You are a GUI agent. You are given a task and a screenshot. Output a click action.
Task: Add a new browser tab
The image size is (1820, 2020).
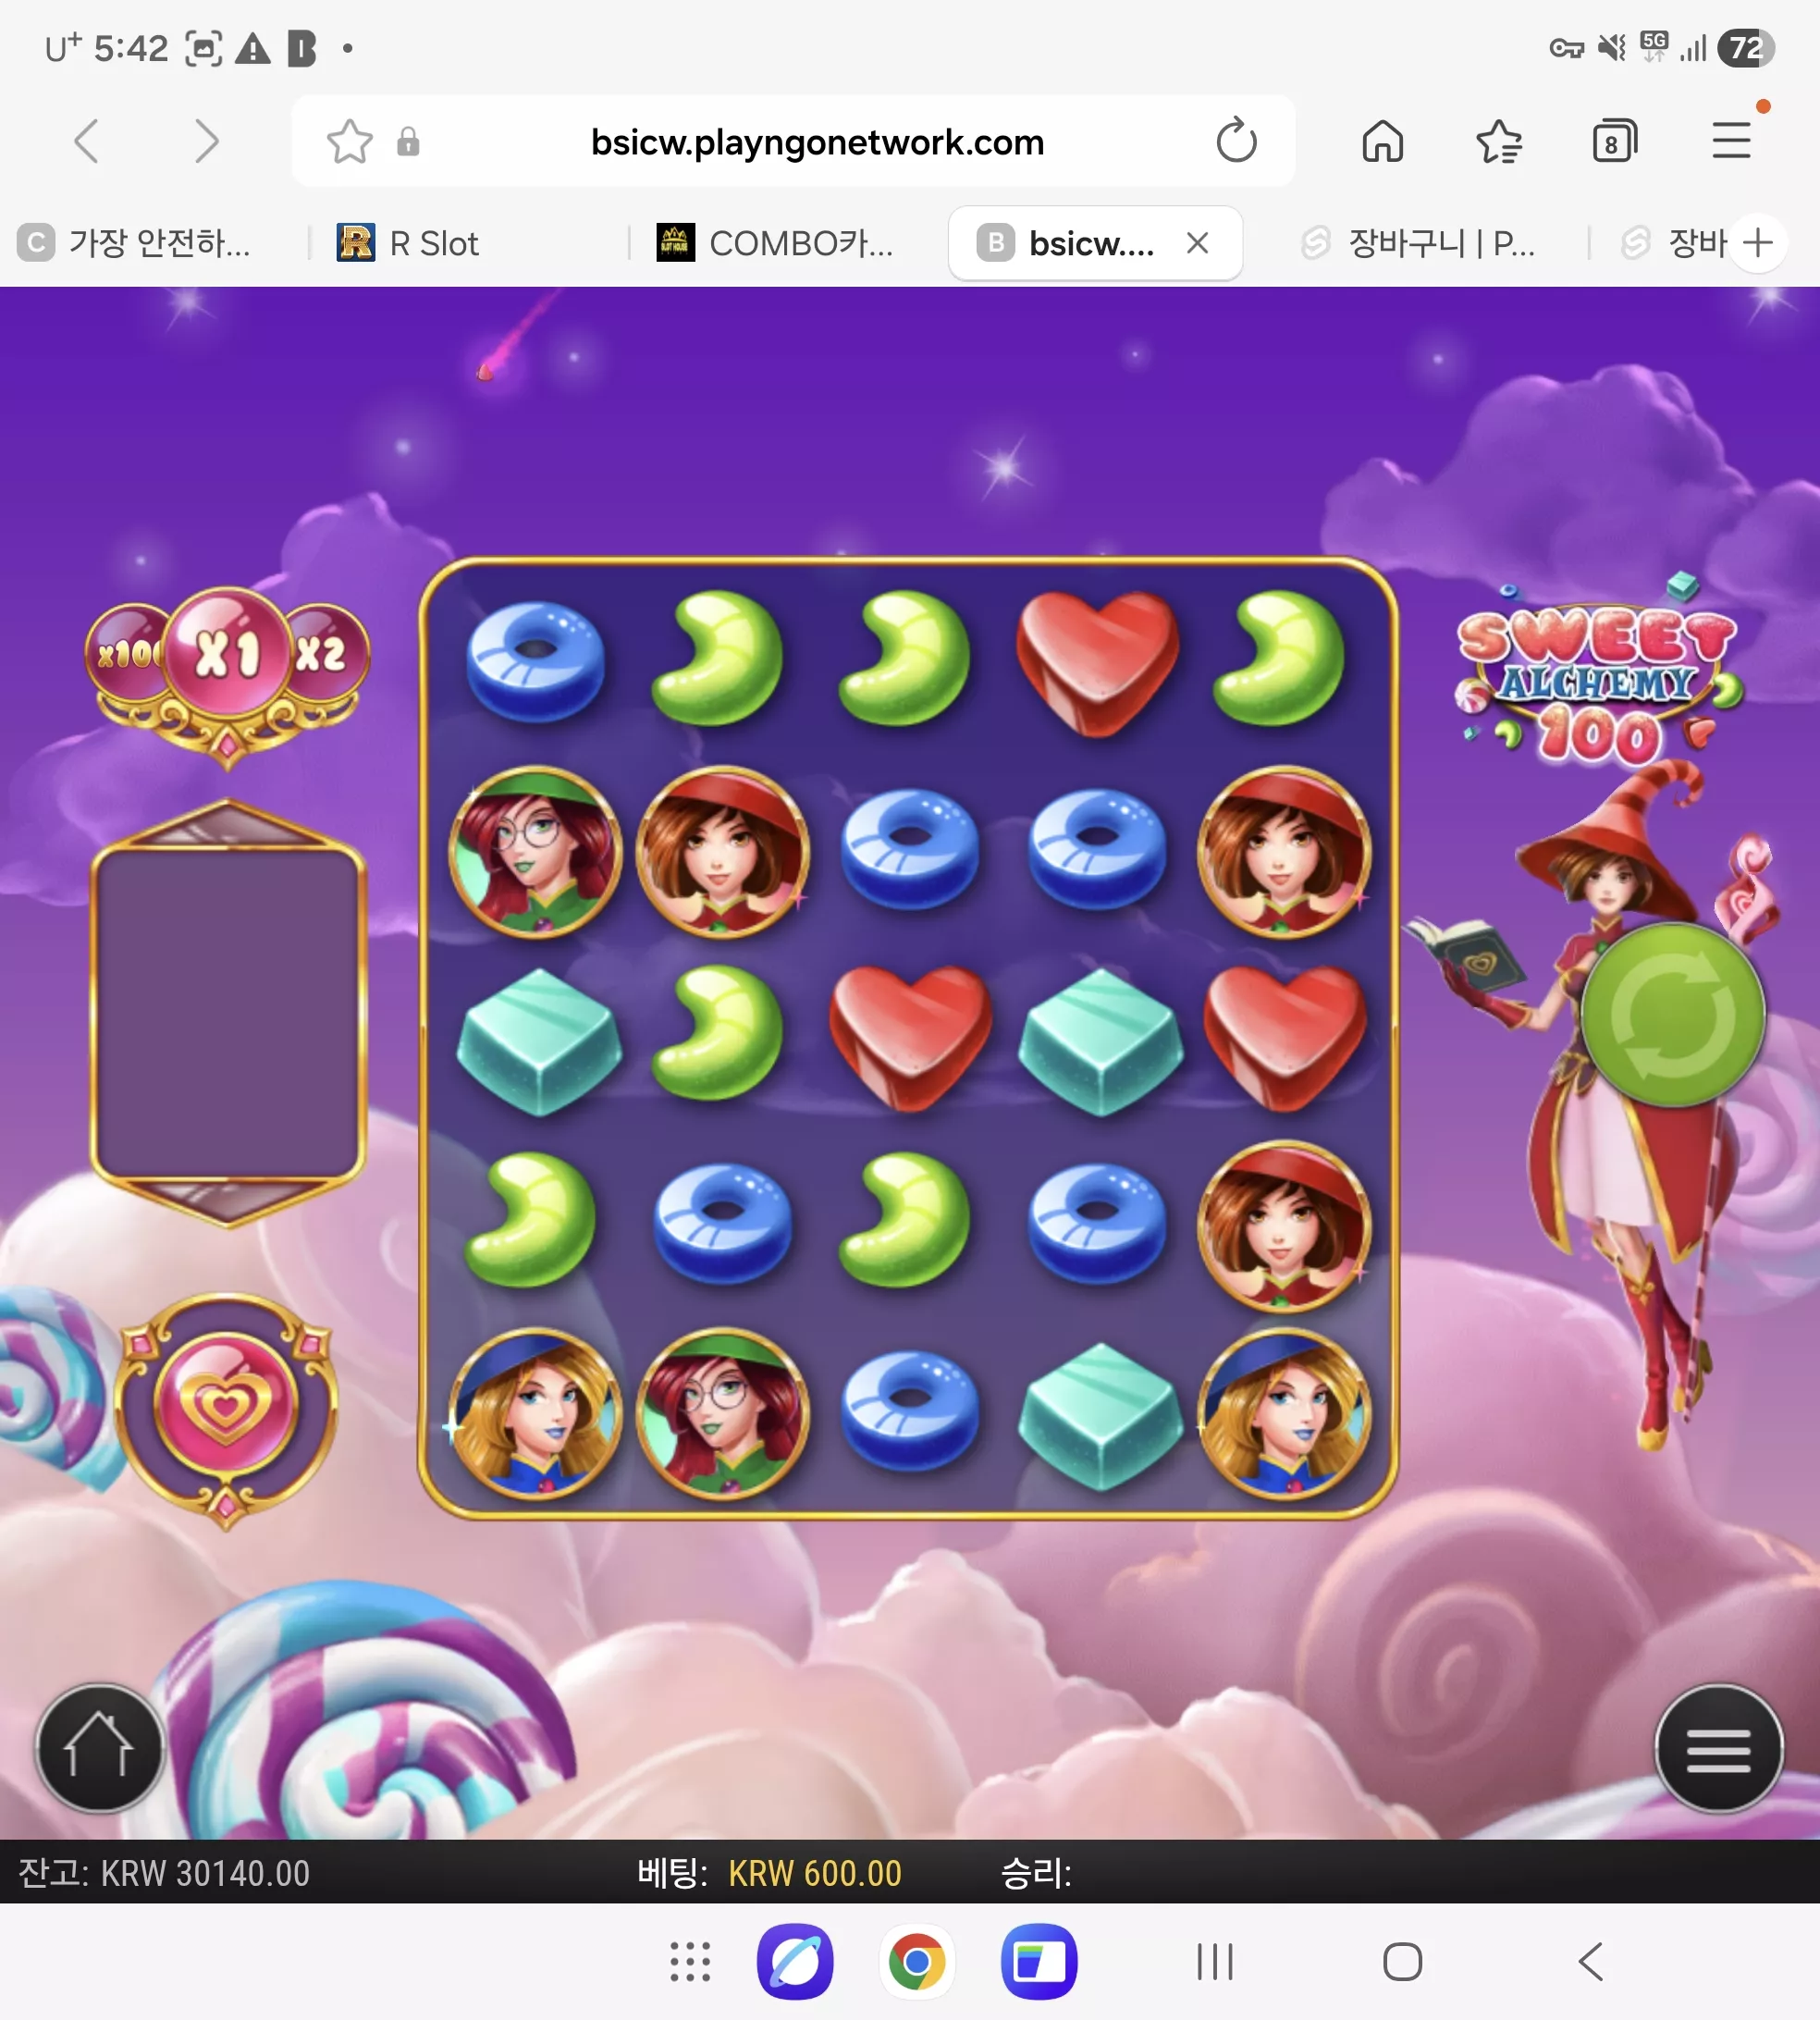1757,242
